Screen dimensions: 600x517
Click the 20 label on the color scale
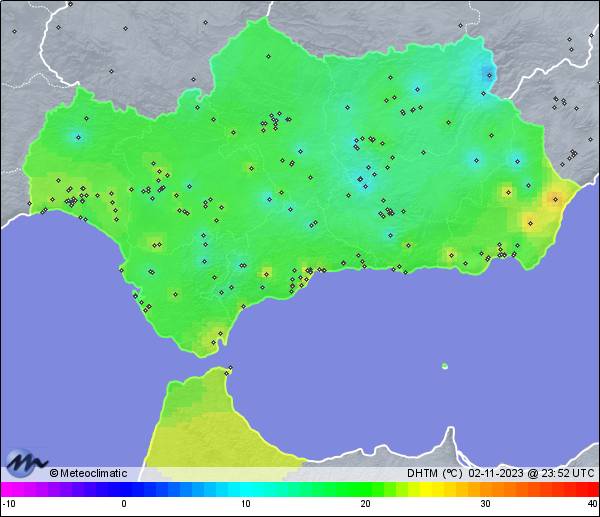(x=365, y=504)
